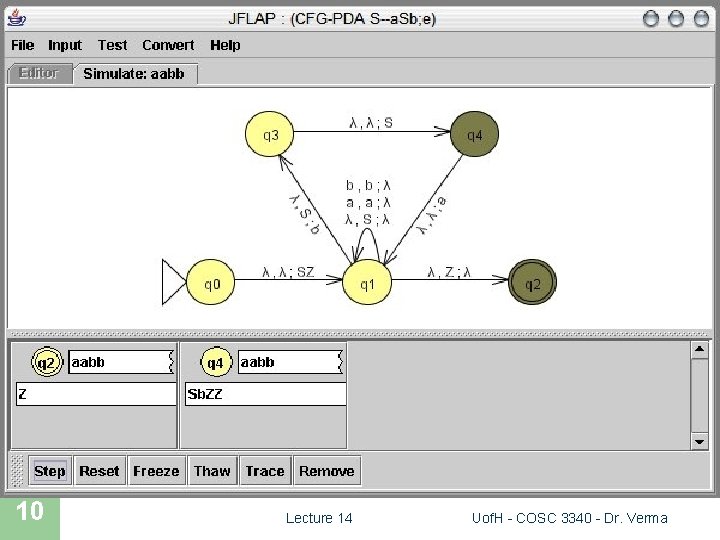Click the Reset button
This screenshot has height=540, width=720.
pos(99,471)
